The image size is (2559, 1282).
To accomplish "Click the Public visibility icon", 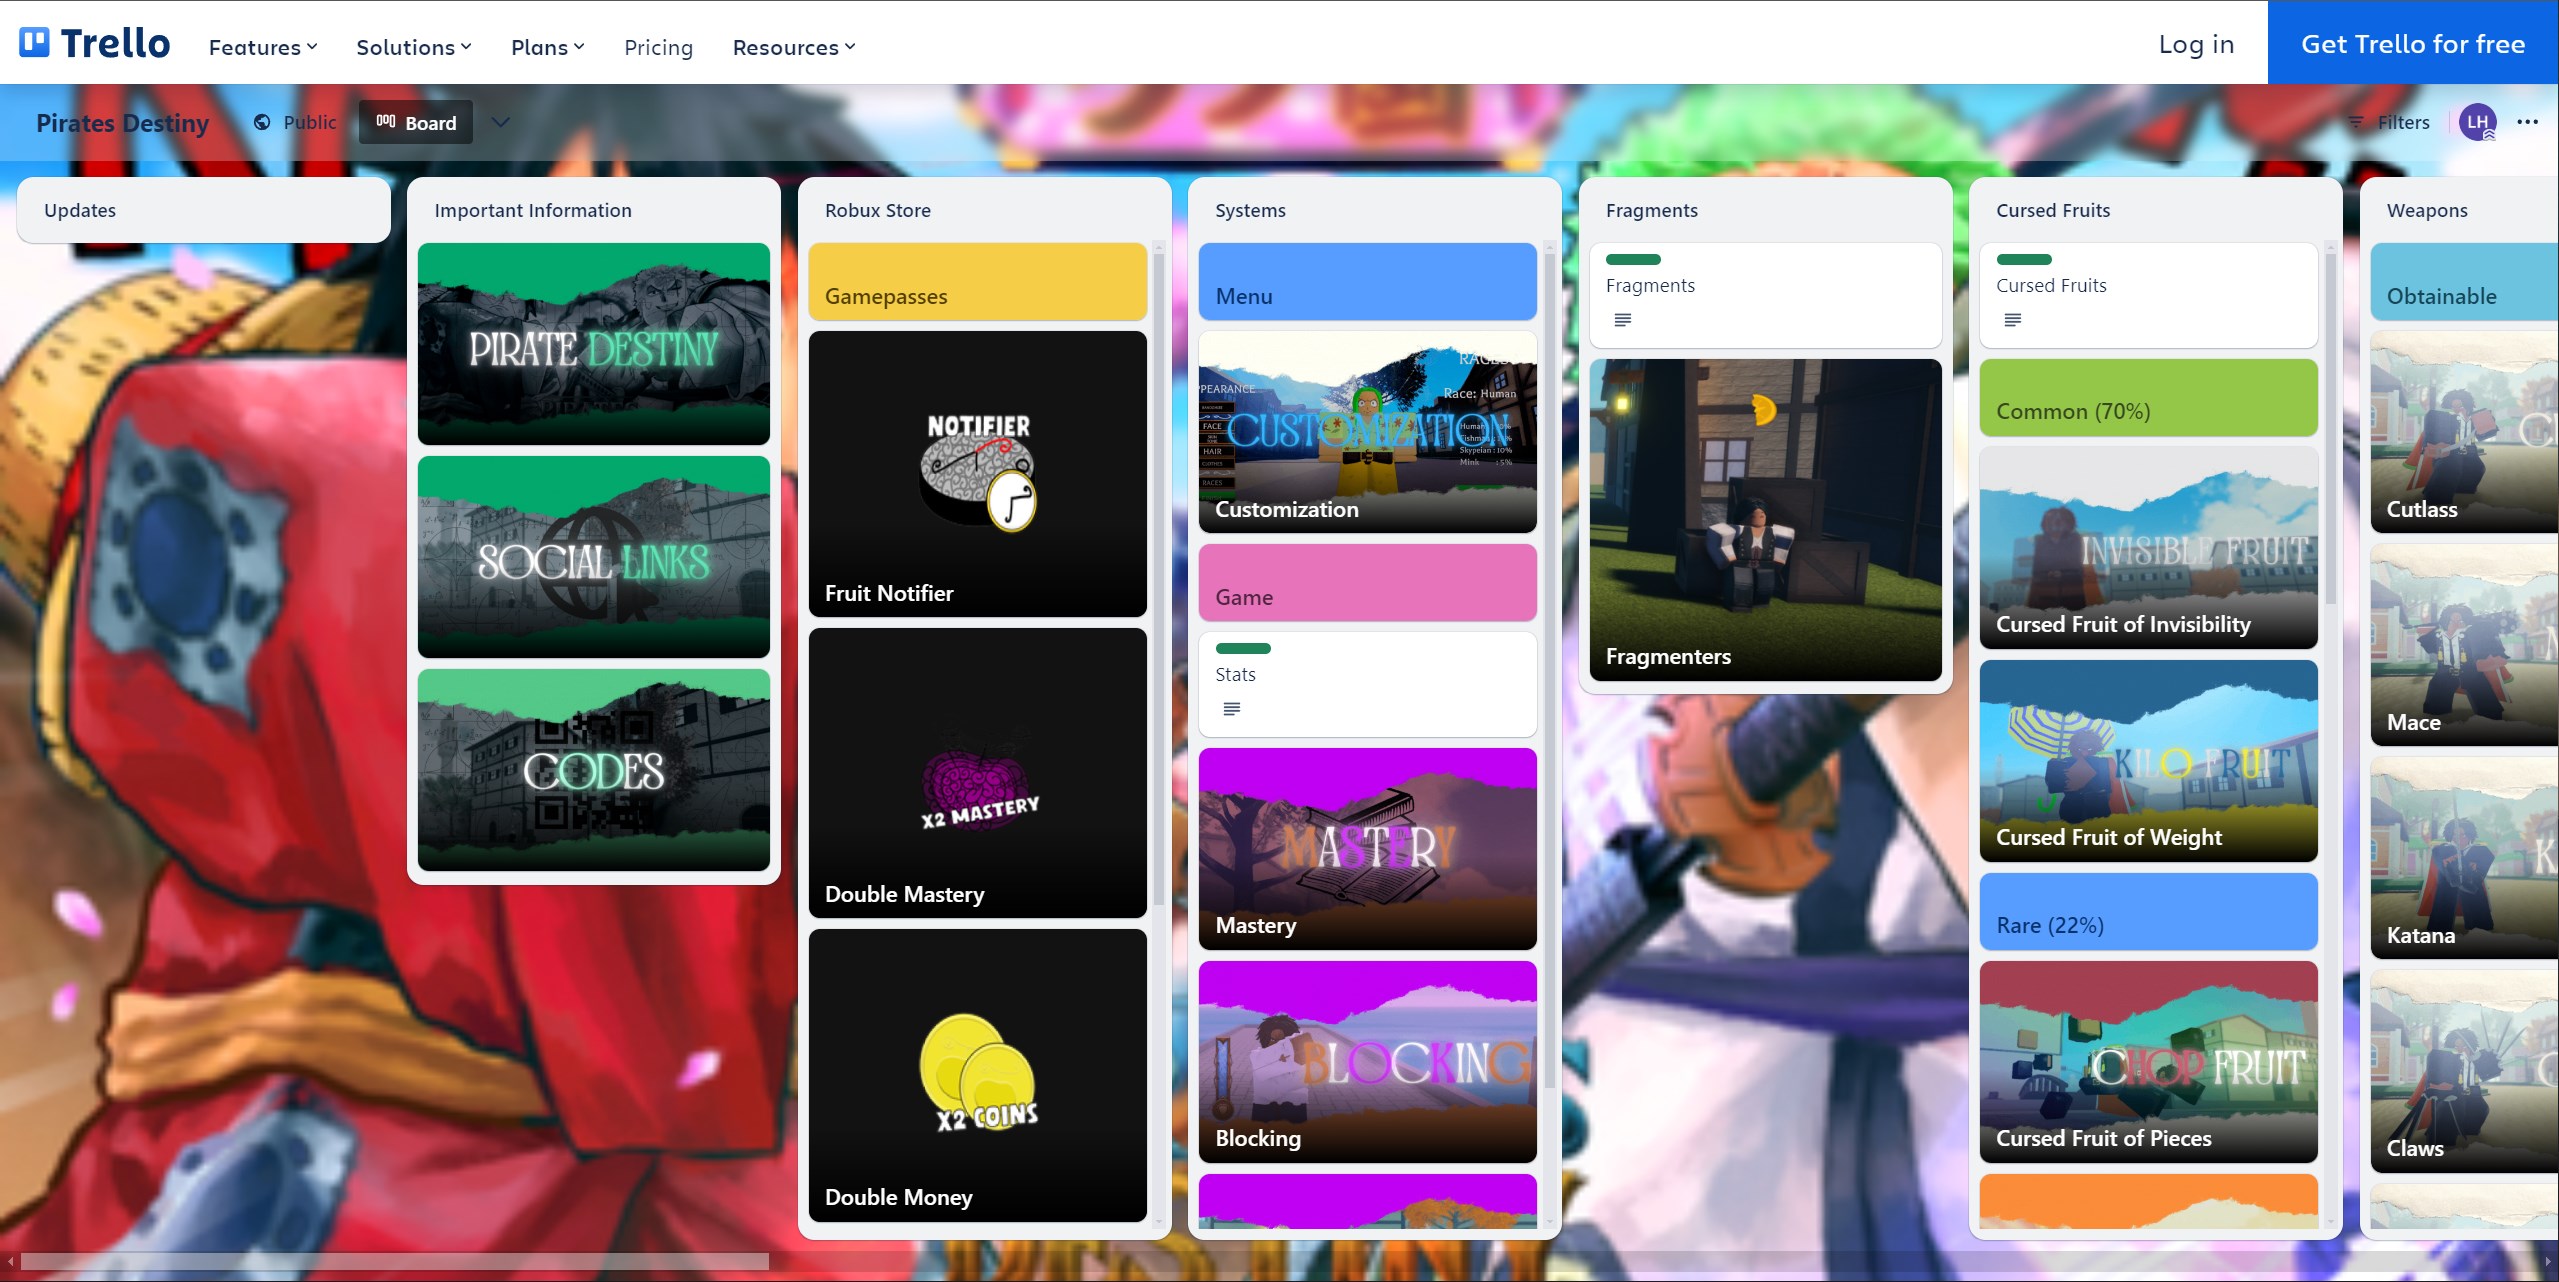I will tap(258, 123).
